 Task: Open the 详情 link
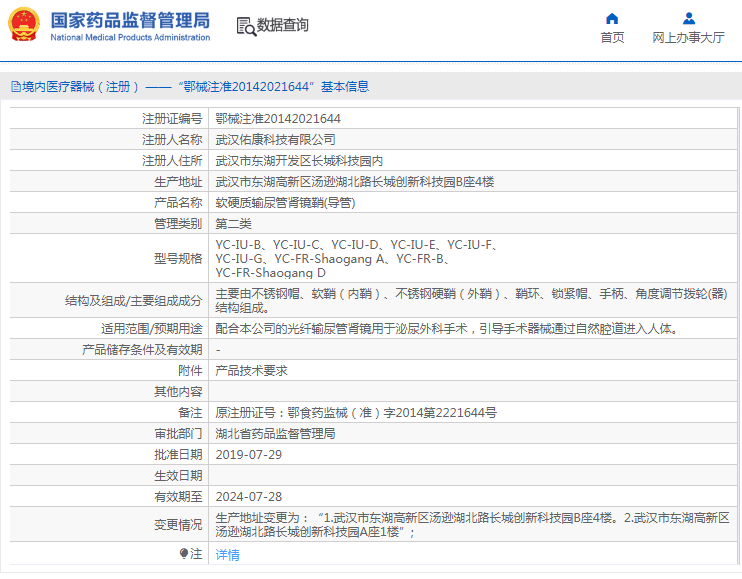tap(228, 555)
